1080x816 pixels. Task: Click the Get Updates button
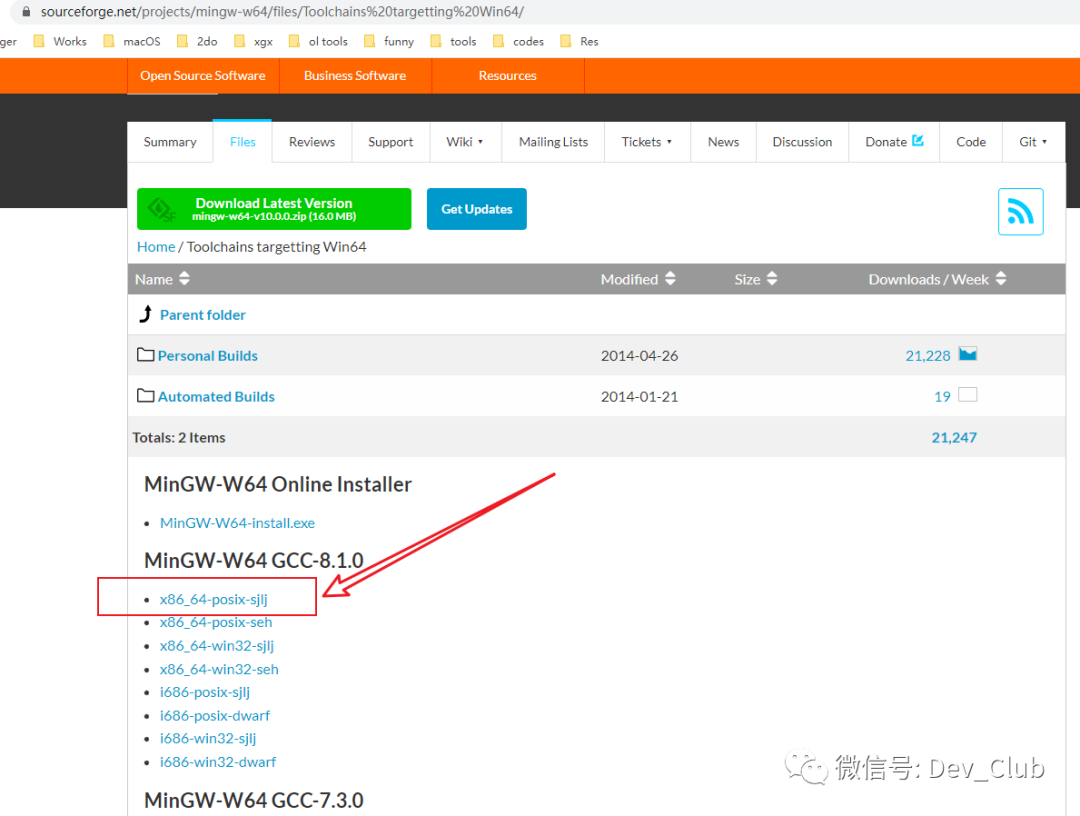(x=477, y=209)
